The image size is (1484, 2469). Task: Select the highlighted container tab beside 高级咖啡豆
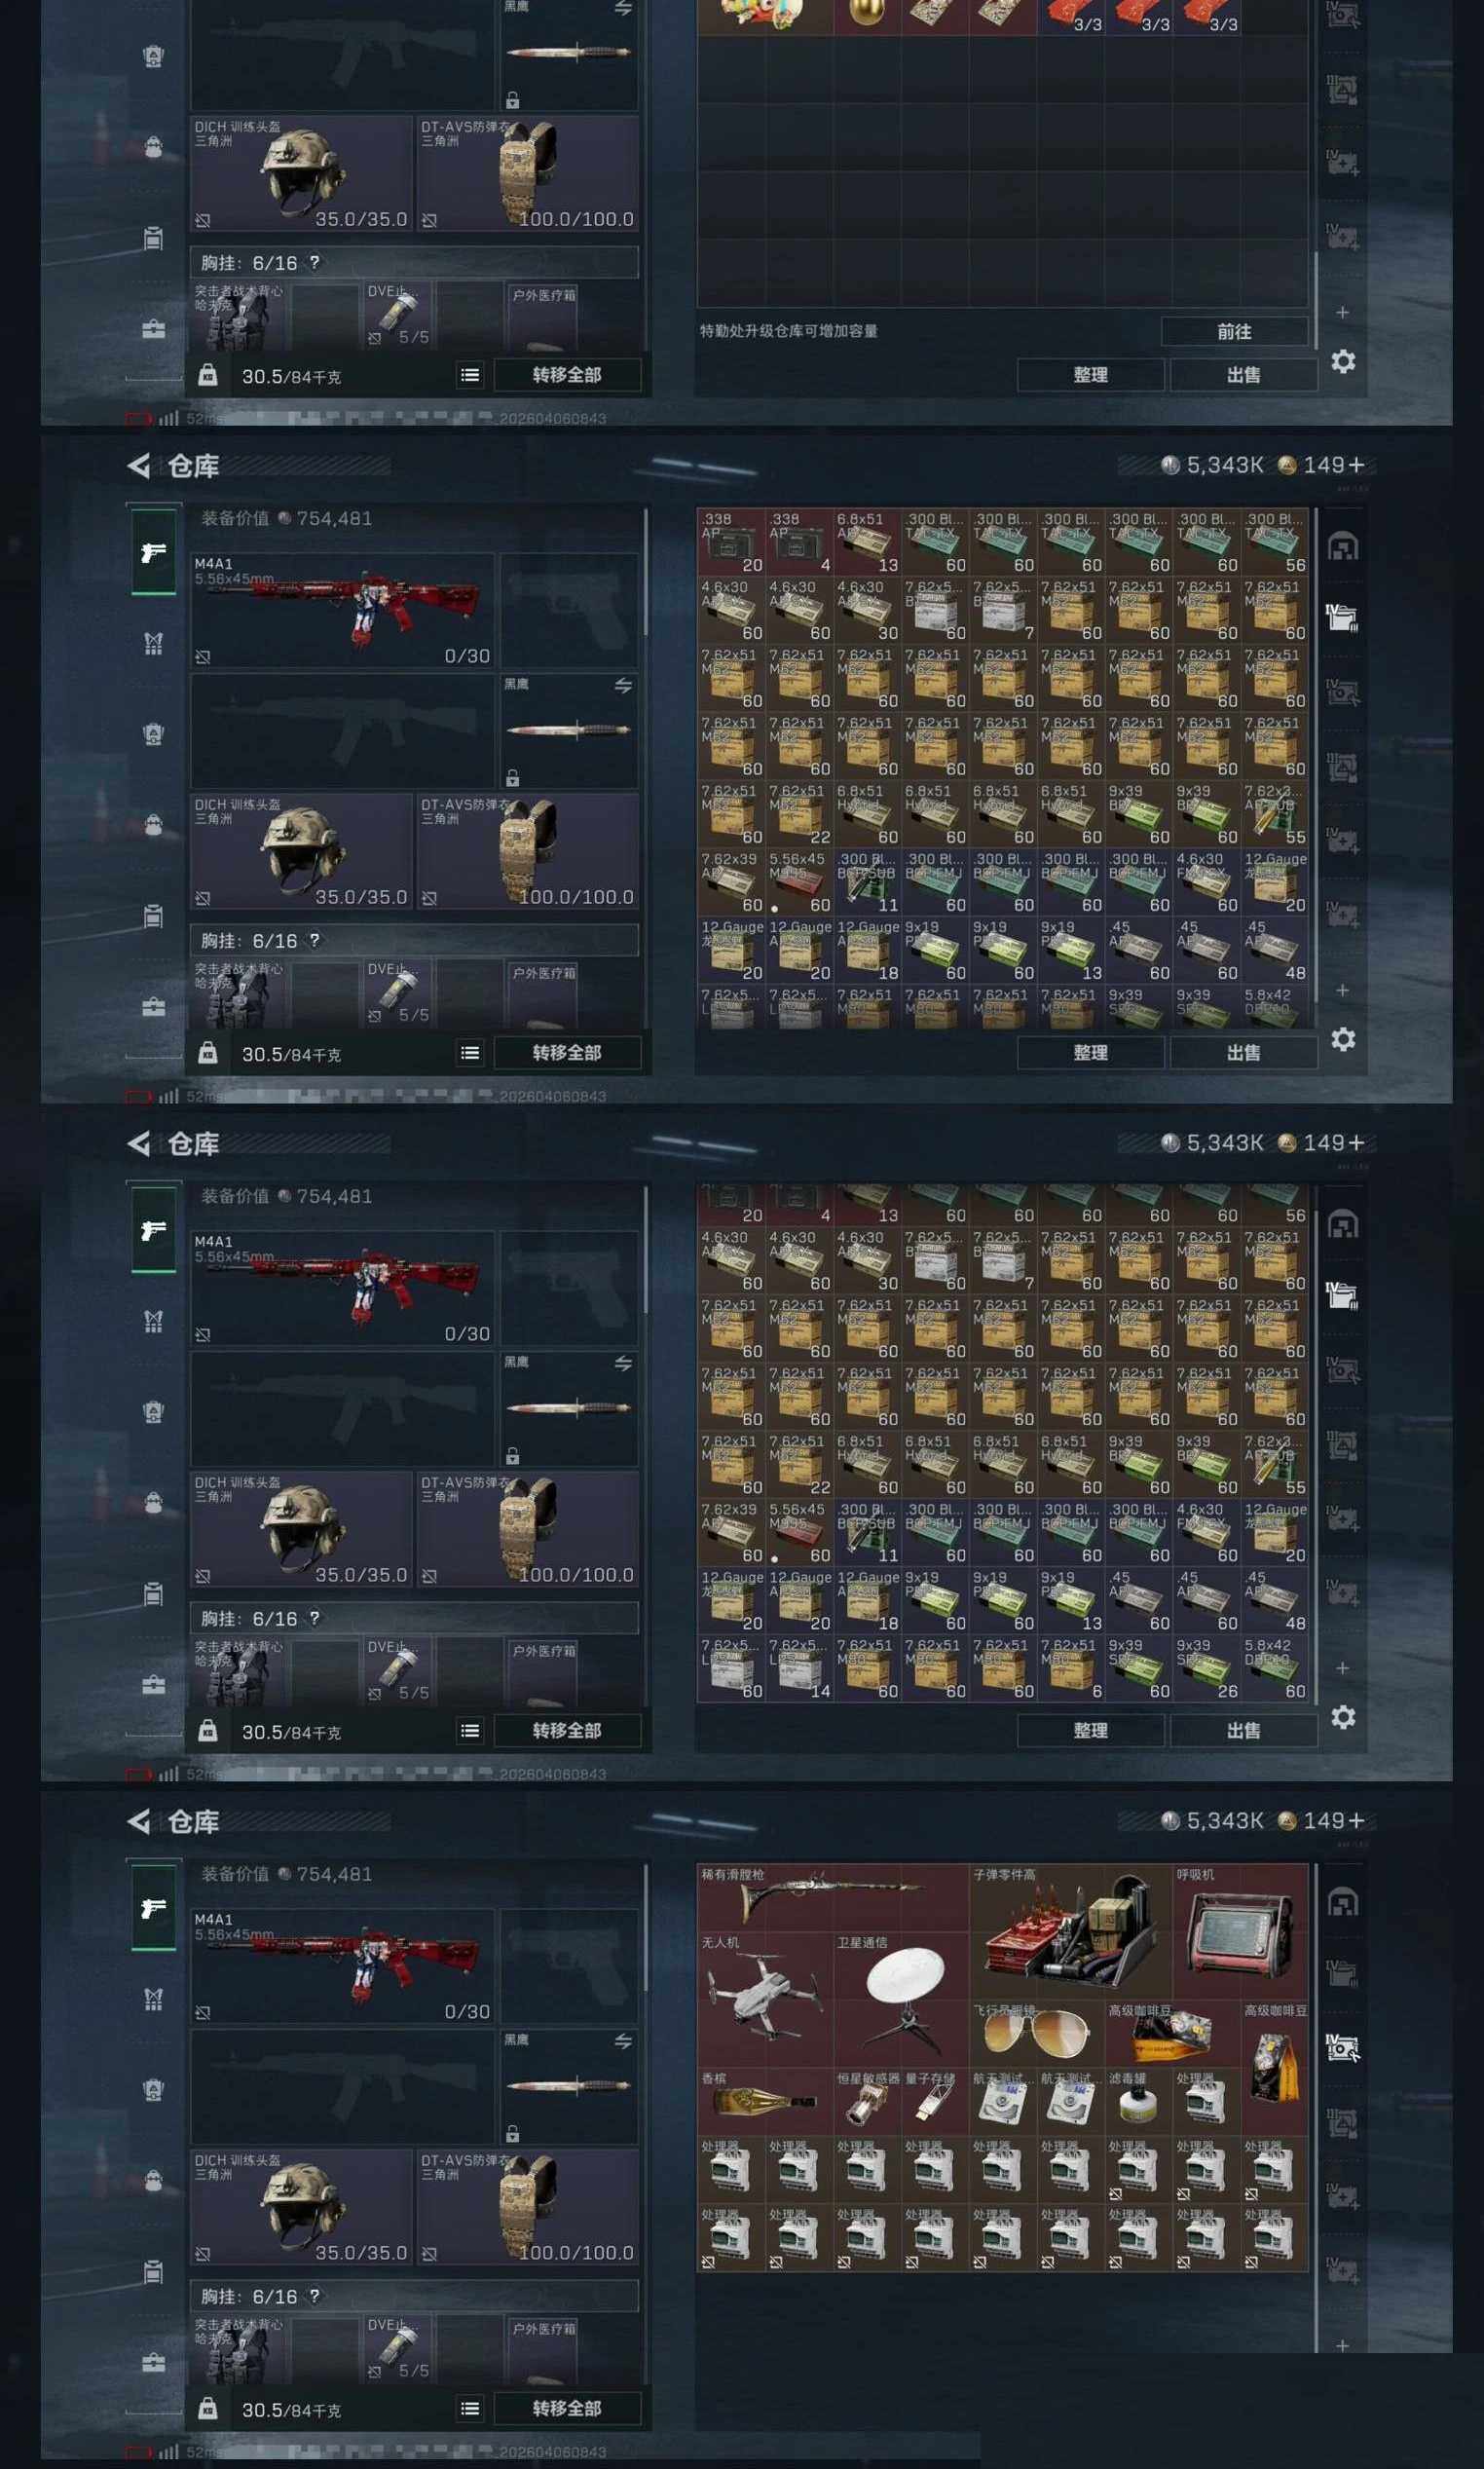(x=1342, y=2047)
